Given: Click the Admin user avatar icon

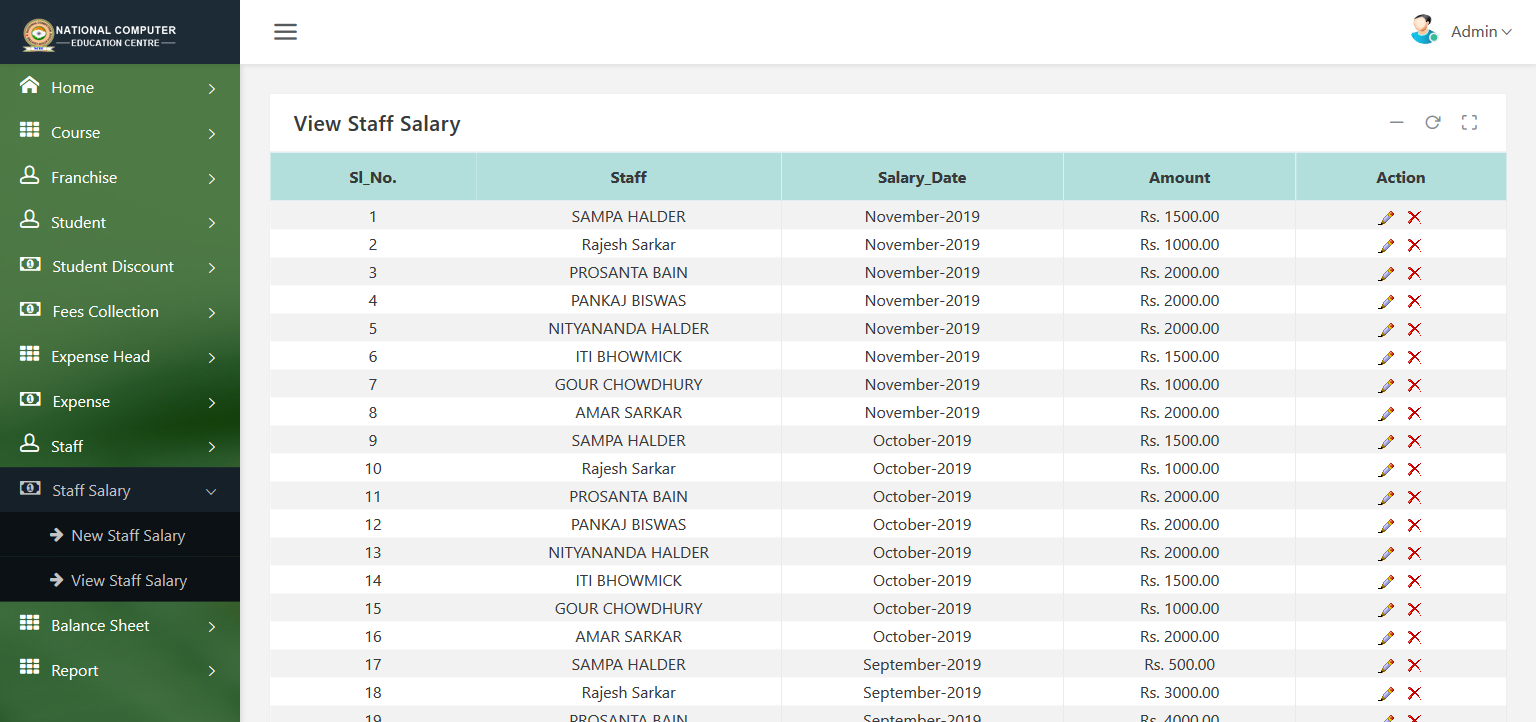Looking at the screenshot, I should click(1424, 30).
